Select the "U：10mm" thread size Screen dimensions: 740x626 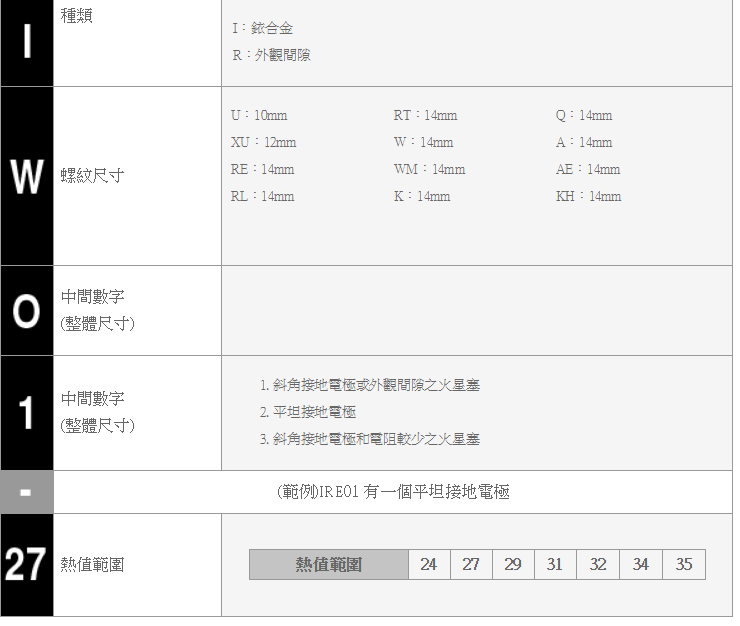coord(259,115)
